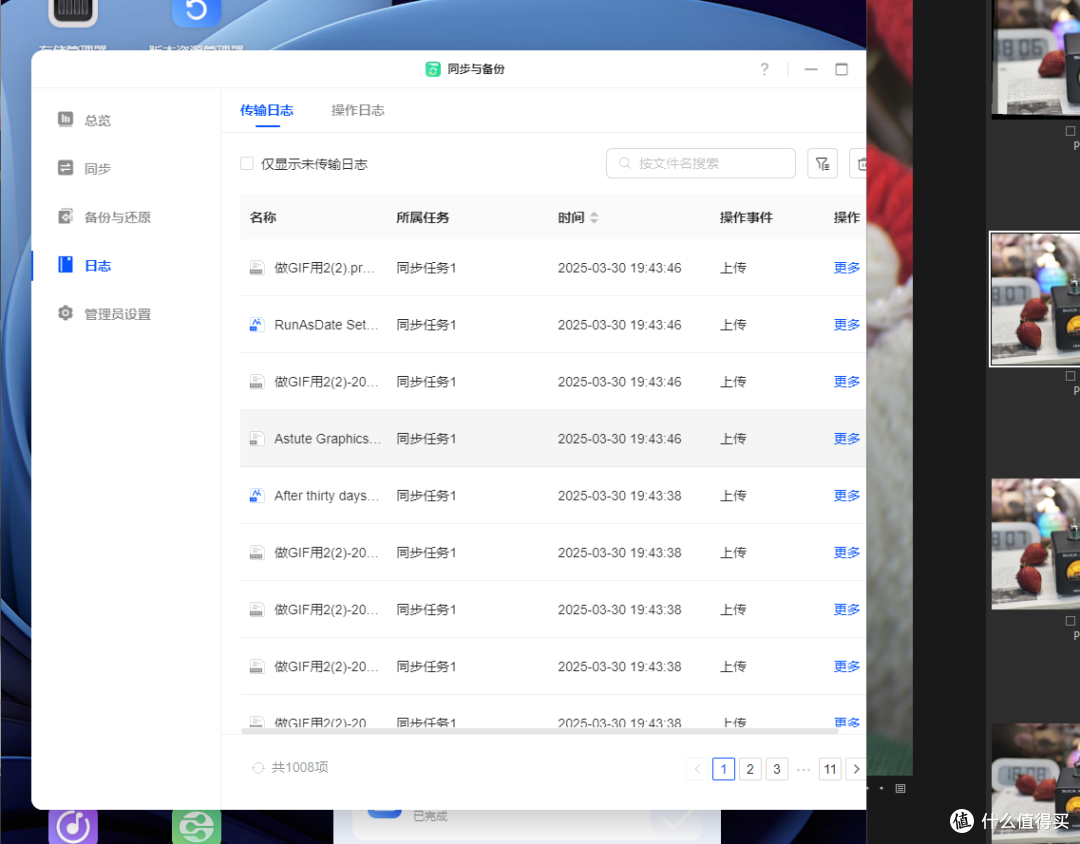Open the filter icon beside the search box
The width and height of the screenshot is (1080, 844).
(x=822, y=162)
